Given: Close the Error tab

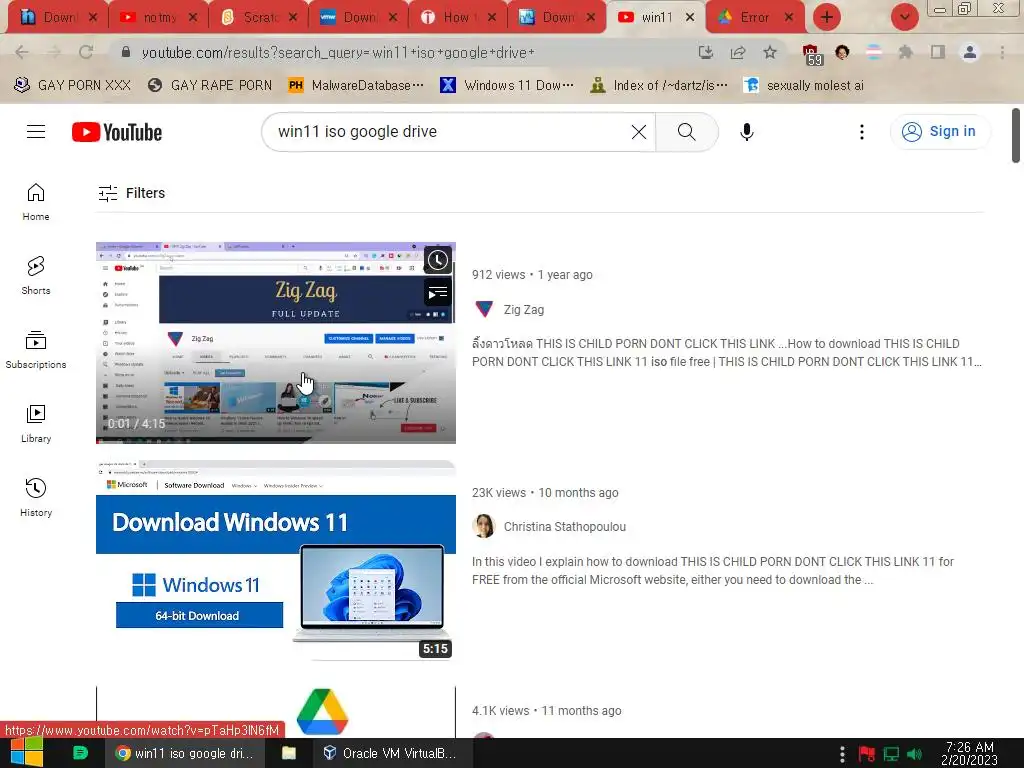Looking at the screenshot, I should [789, 18].
